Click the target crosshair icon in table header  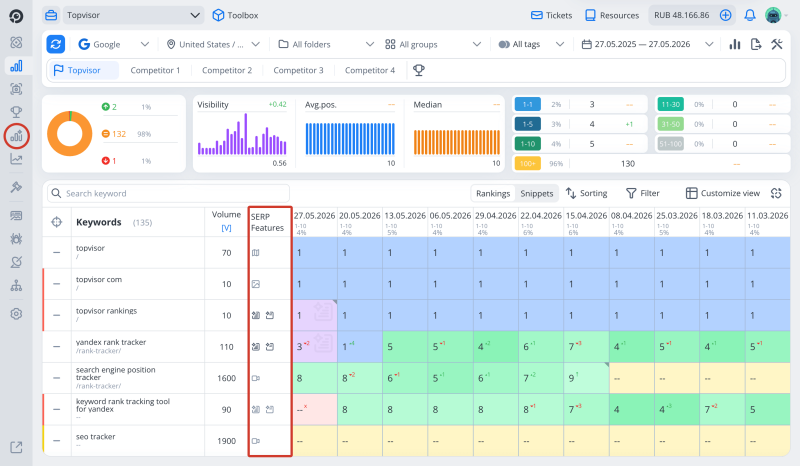click(57, 222)
